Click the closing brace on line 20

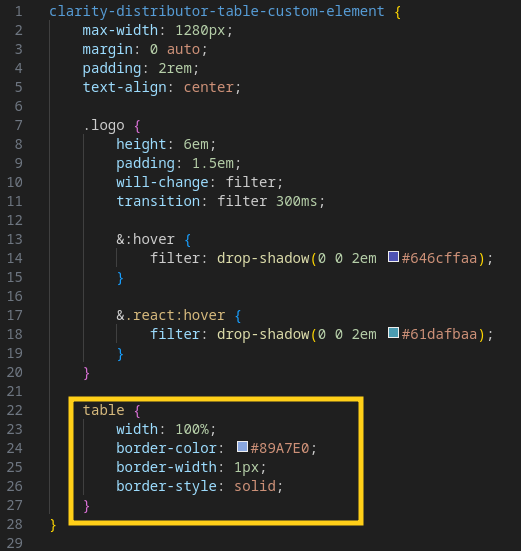pyautogui.click(x=86, y=373)
